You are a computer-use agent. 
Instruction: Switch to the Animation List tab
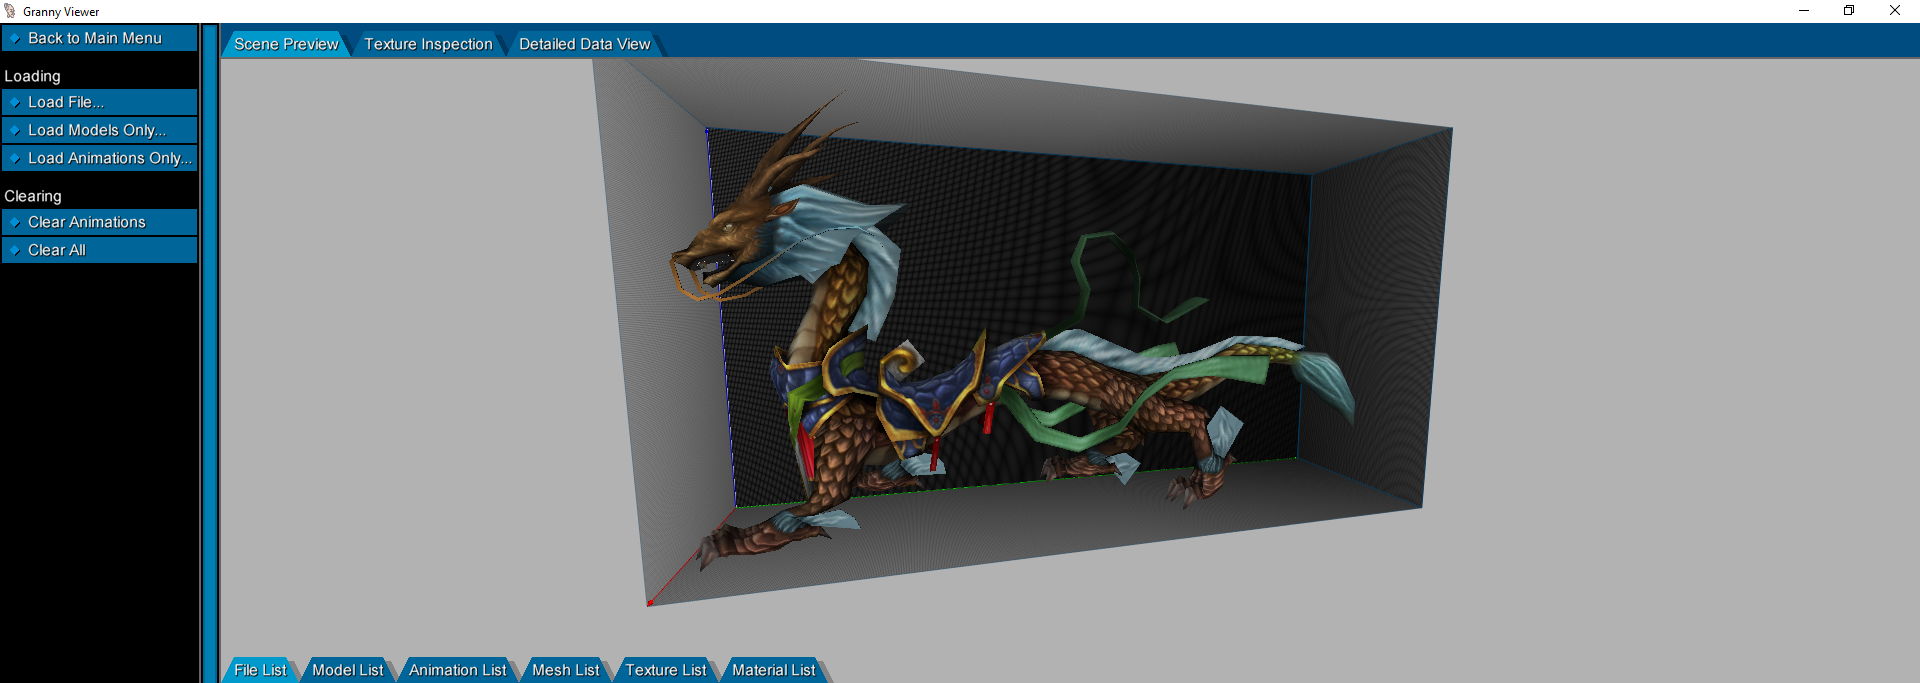click(457, 670)
